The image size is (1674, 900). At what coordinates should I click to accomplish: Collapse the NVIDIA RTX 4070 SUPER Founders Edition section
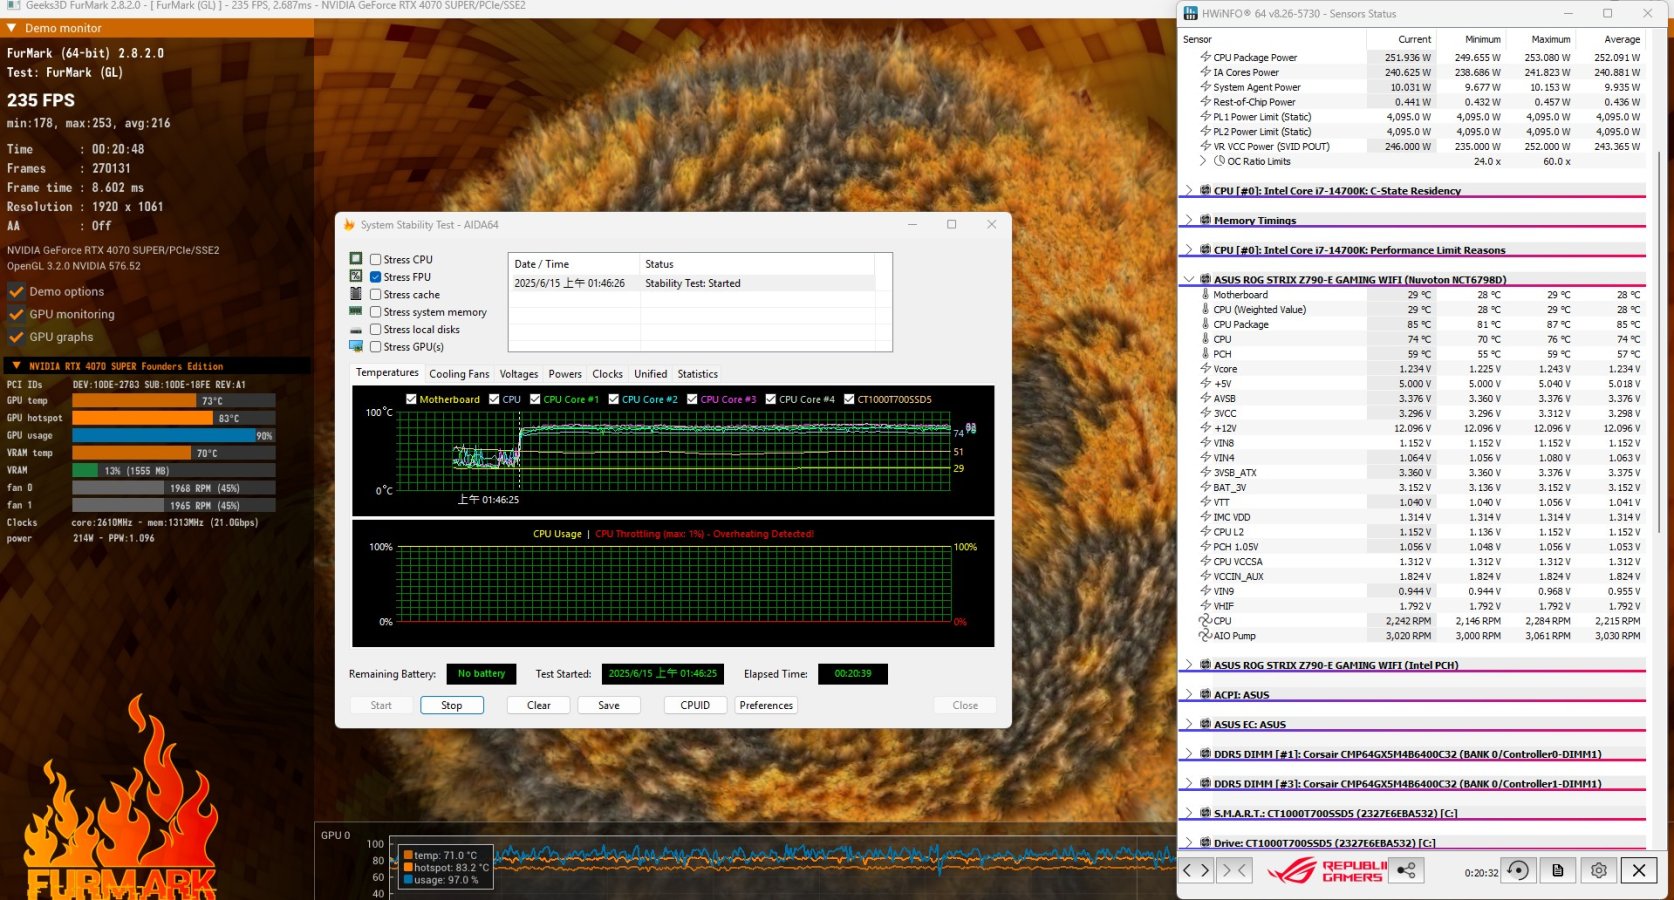pyautogui.click(x=16, y=366)
